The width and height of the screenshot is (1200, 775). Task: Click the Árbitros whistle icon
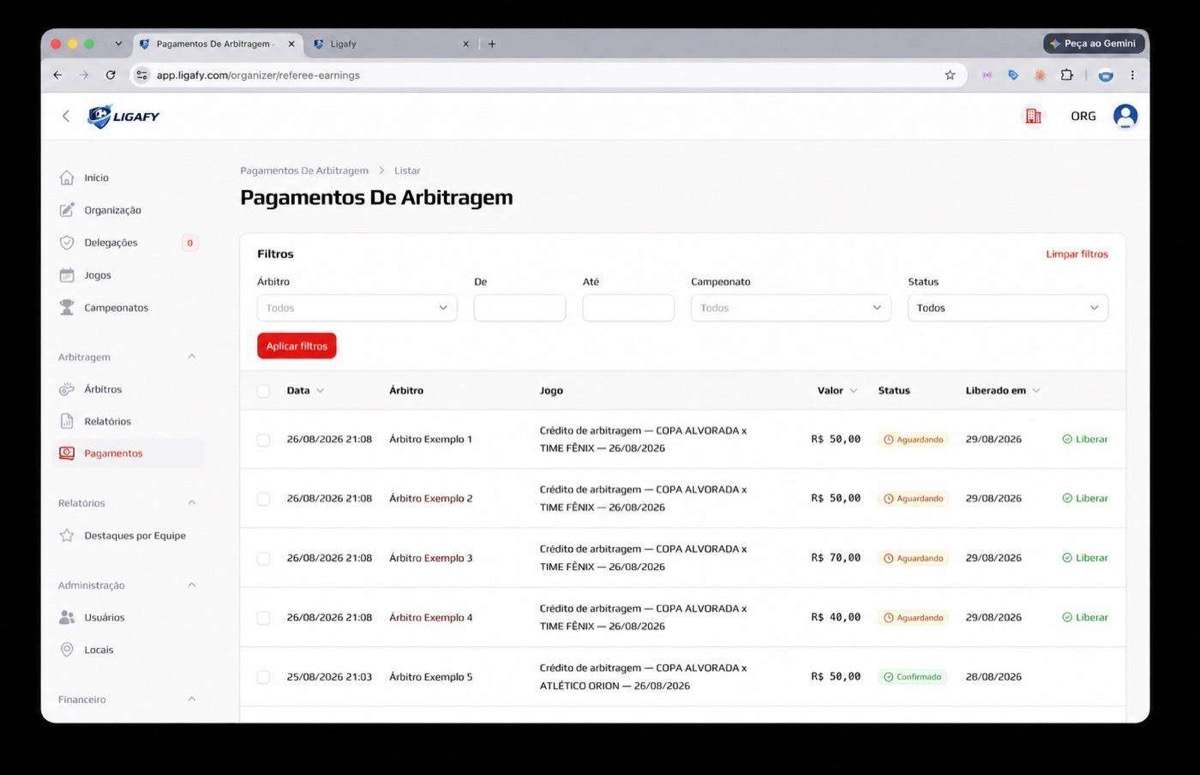pos(67,389)
